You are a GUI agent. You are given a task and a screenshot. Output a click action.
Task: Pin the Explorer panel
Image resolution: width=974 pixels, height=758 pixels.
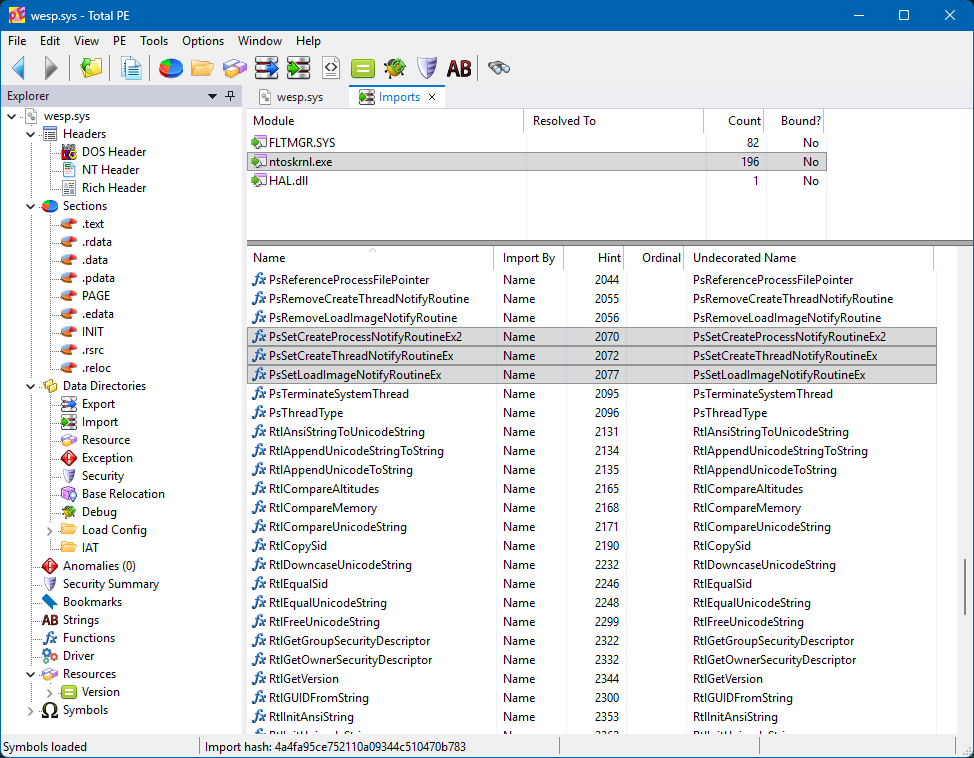pos(230,96)
